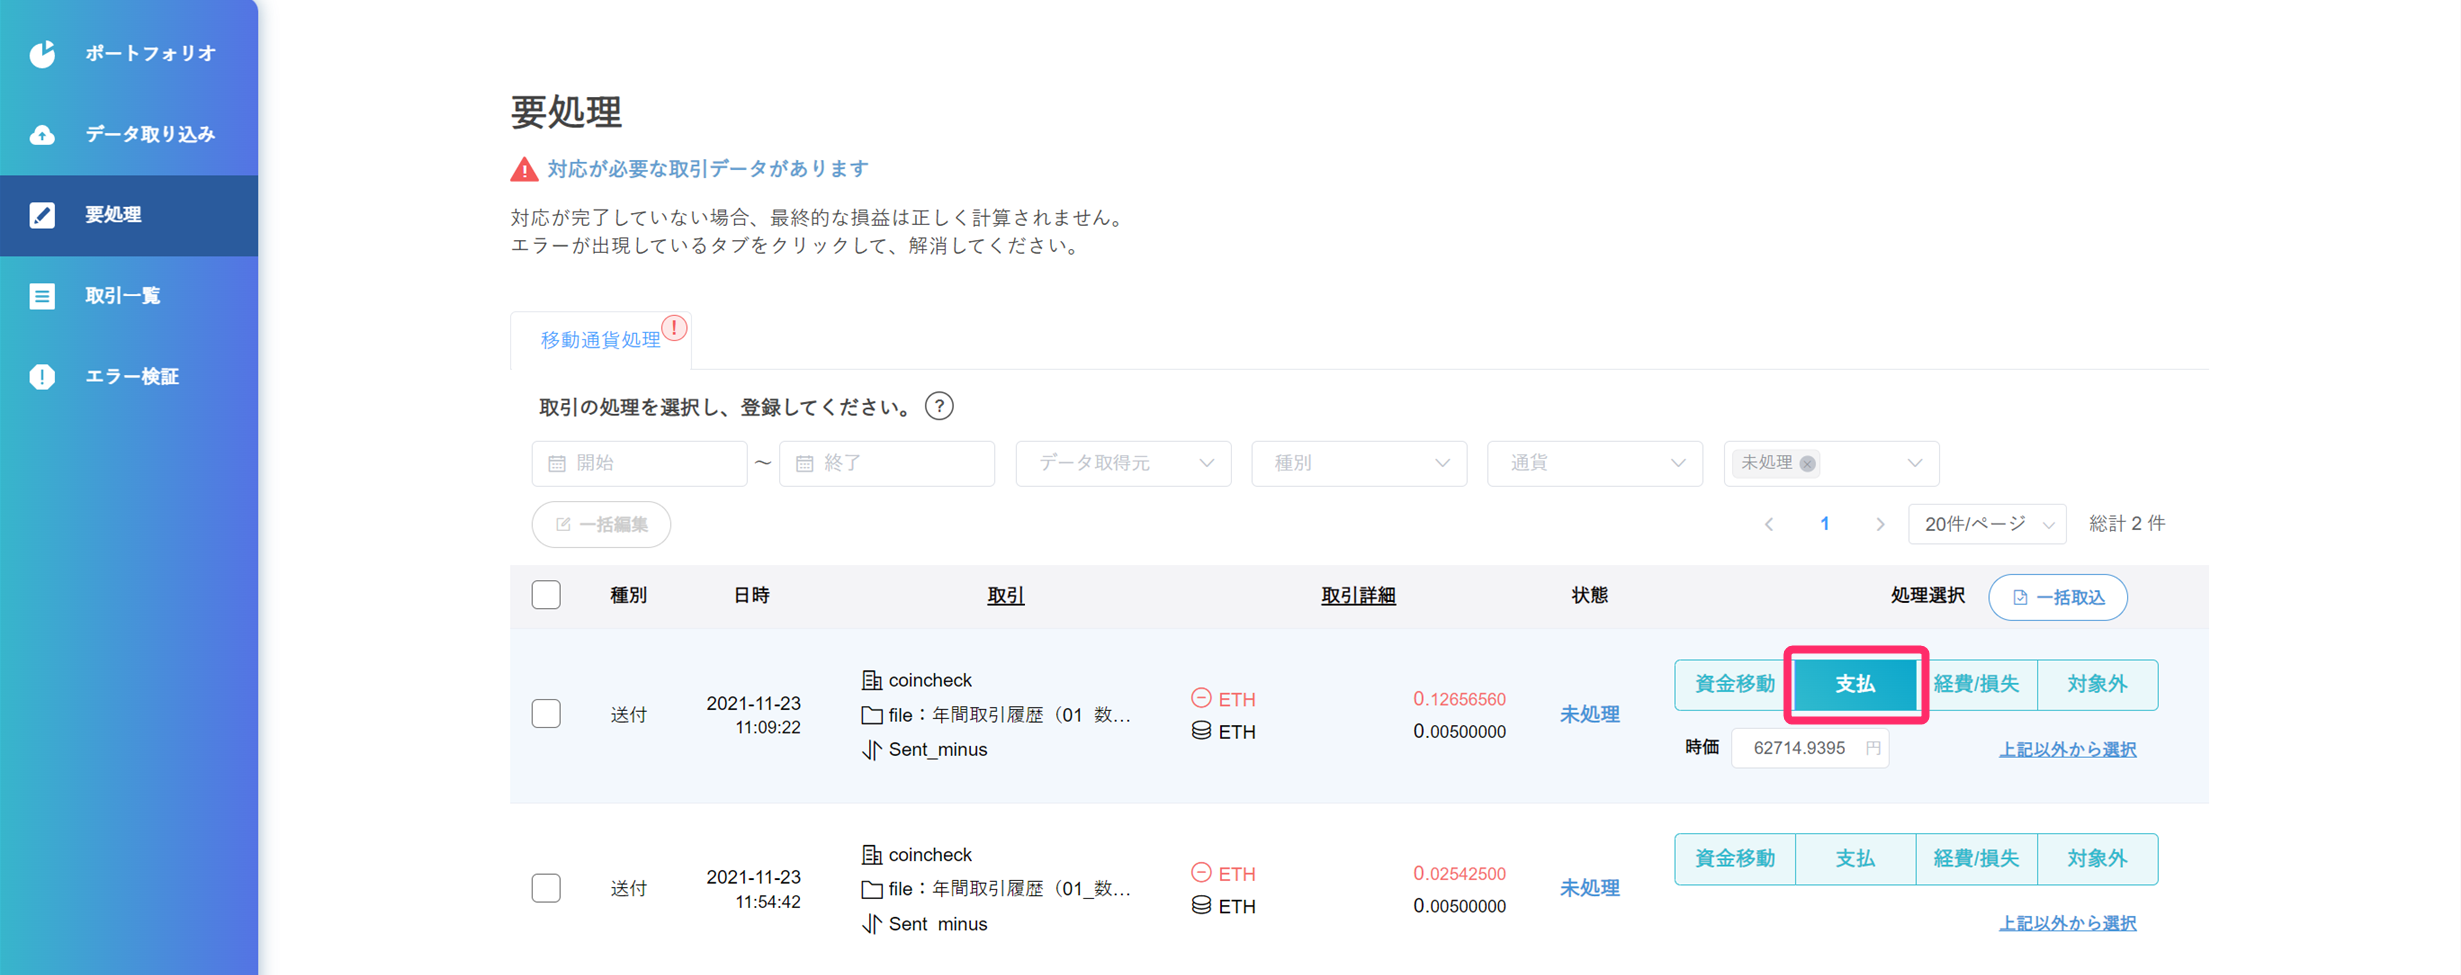2461x975 pixels.
Task: Select 要処理 in the sidebar
Action: pos(129,215)
